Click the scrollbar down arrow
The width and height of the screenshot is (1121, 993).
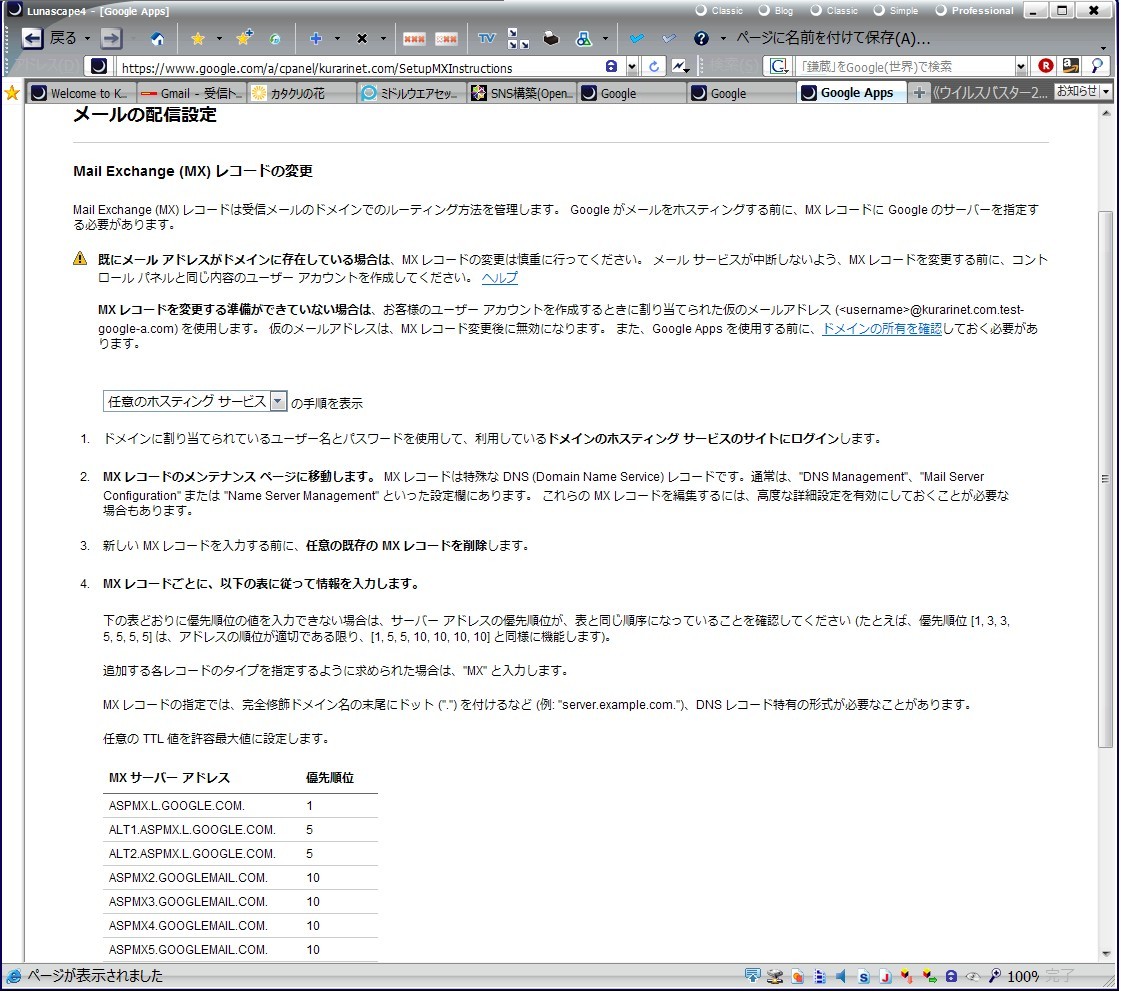point(1106,954)
